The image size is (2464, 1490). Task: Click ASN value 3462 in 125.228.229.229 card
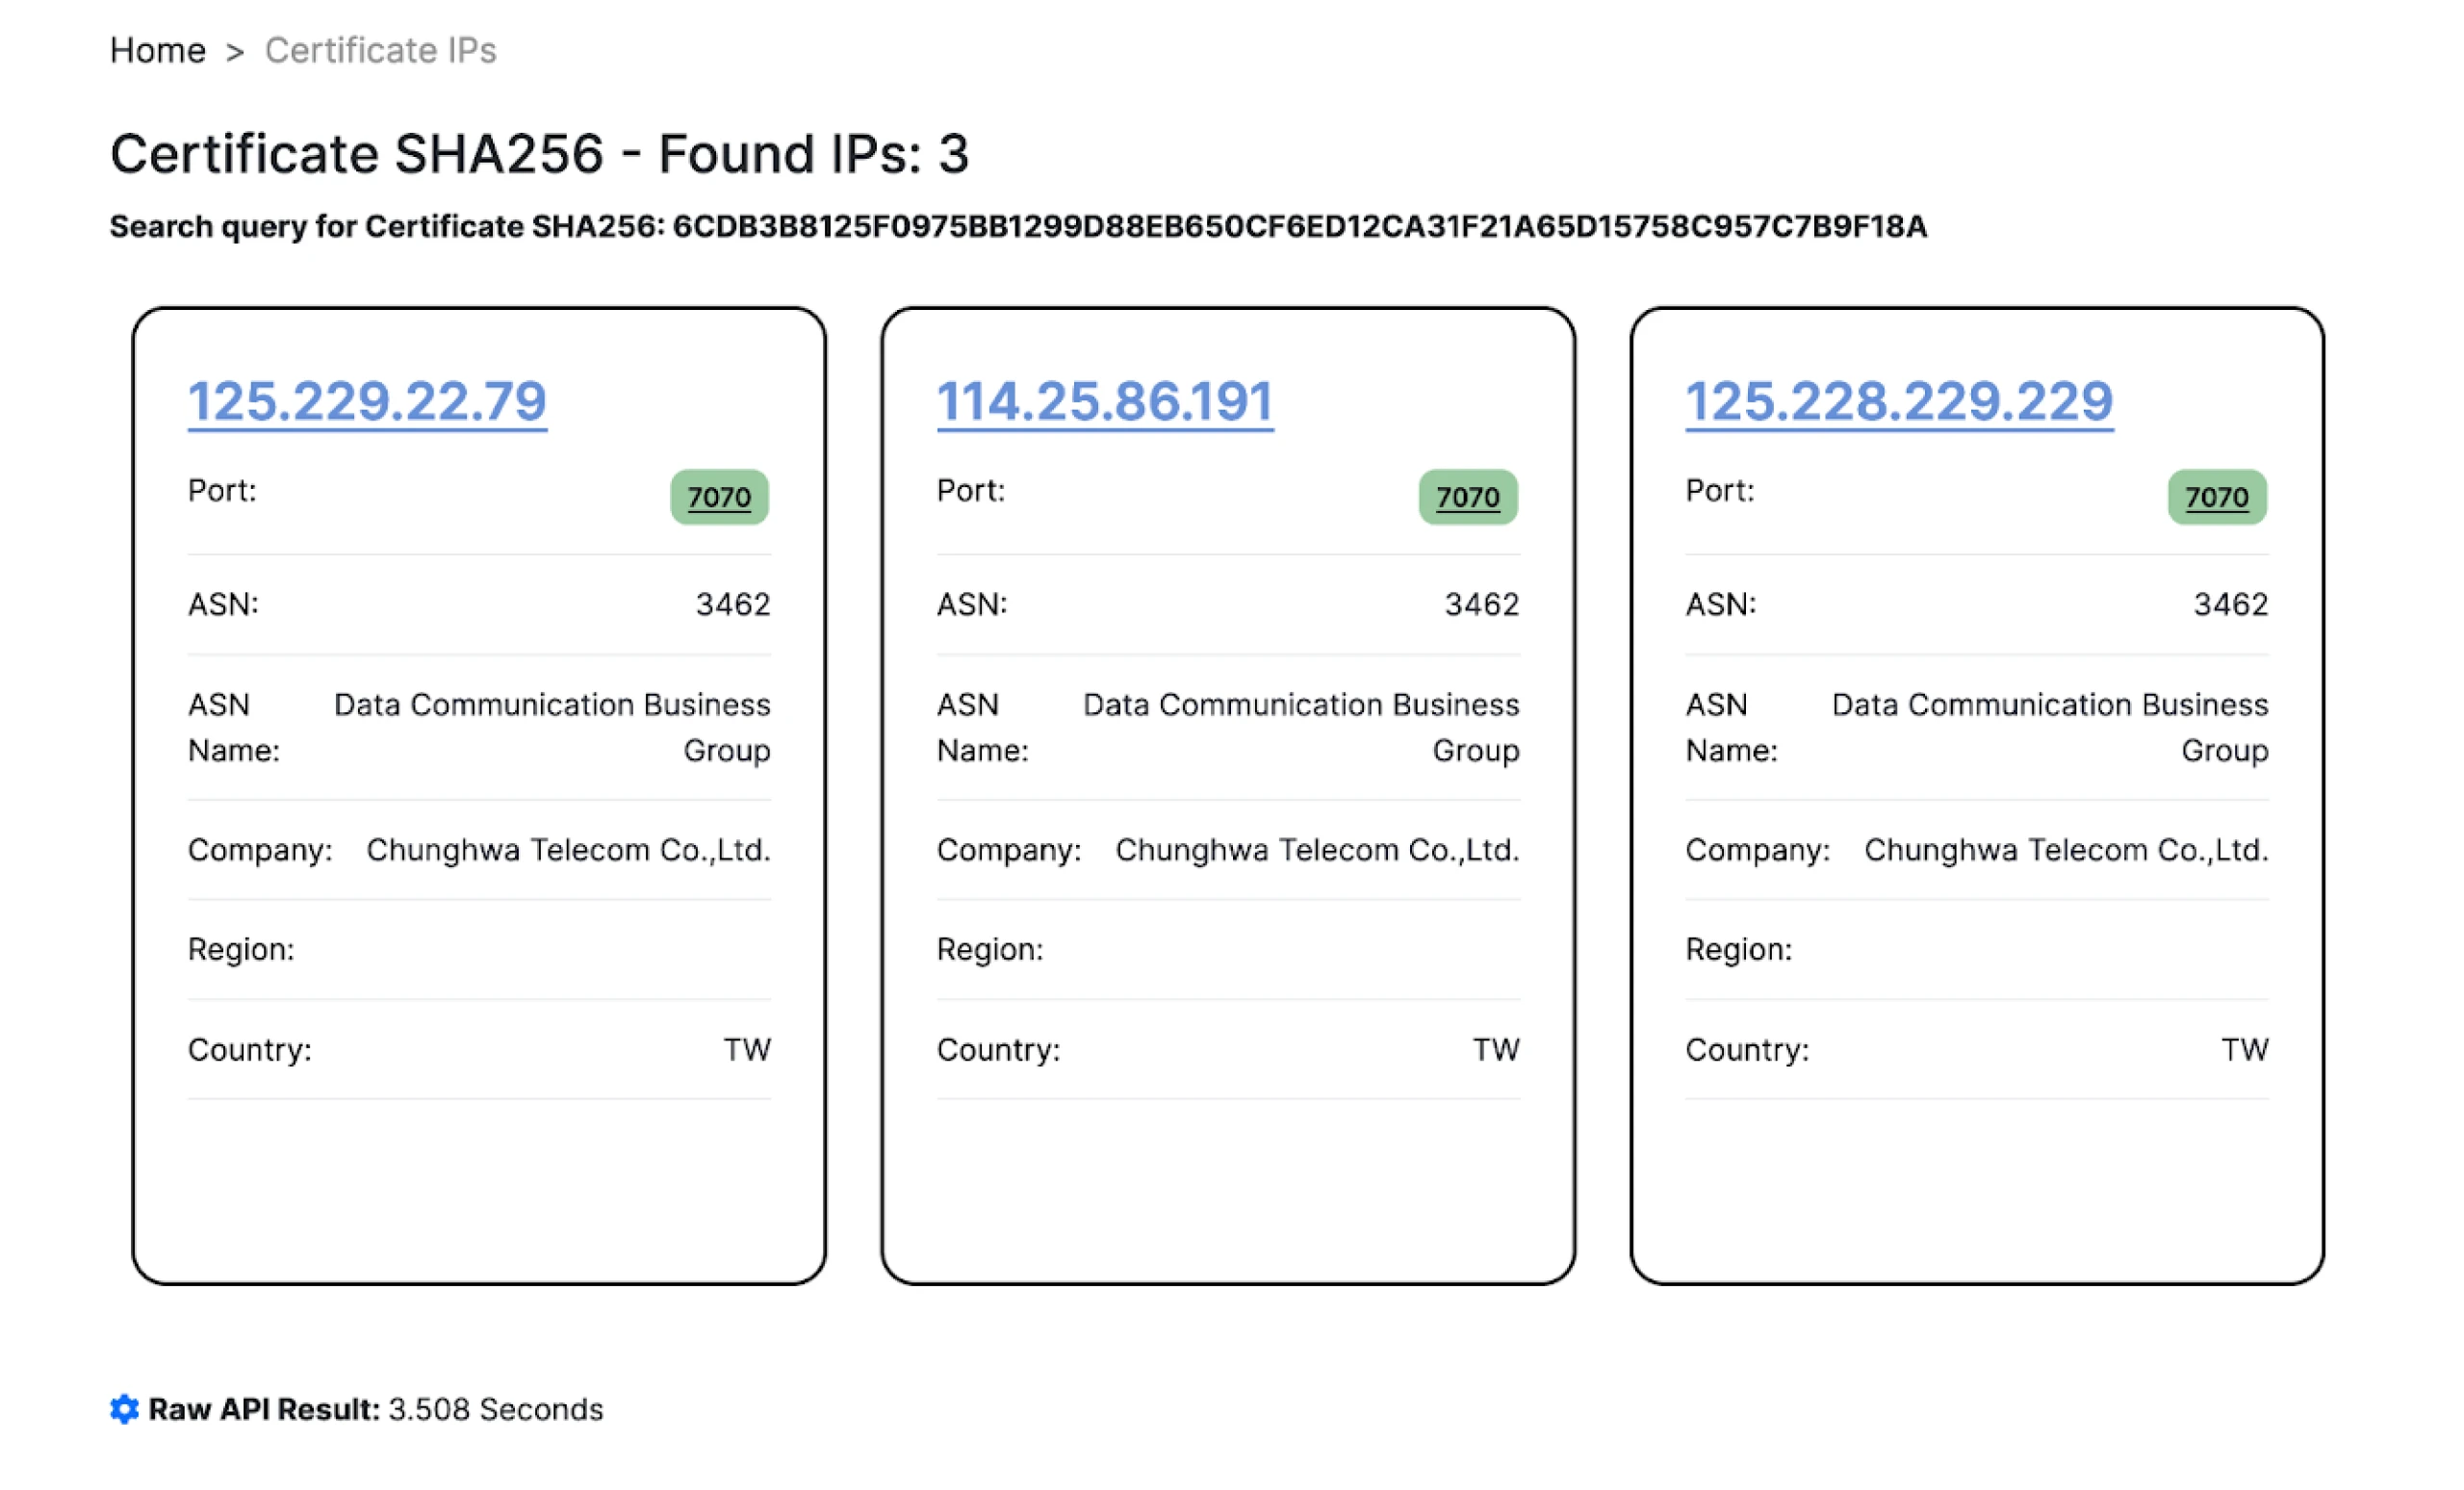coord(2231,604)
